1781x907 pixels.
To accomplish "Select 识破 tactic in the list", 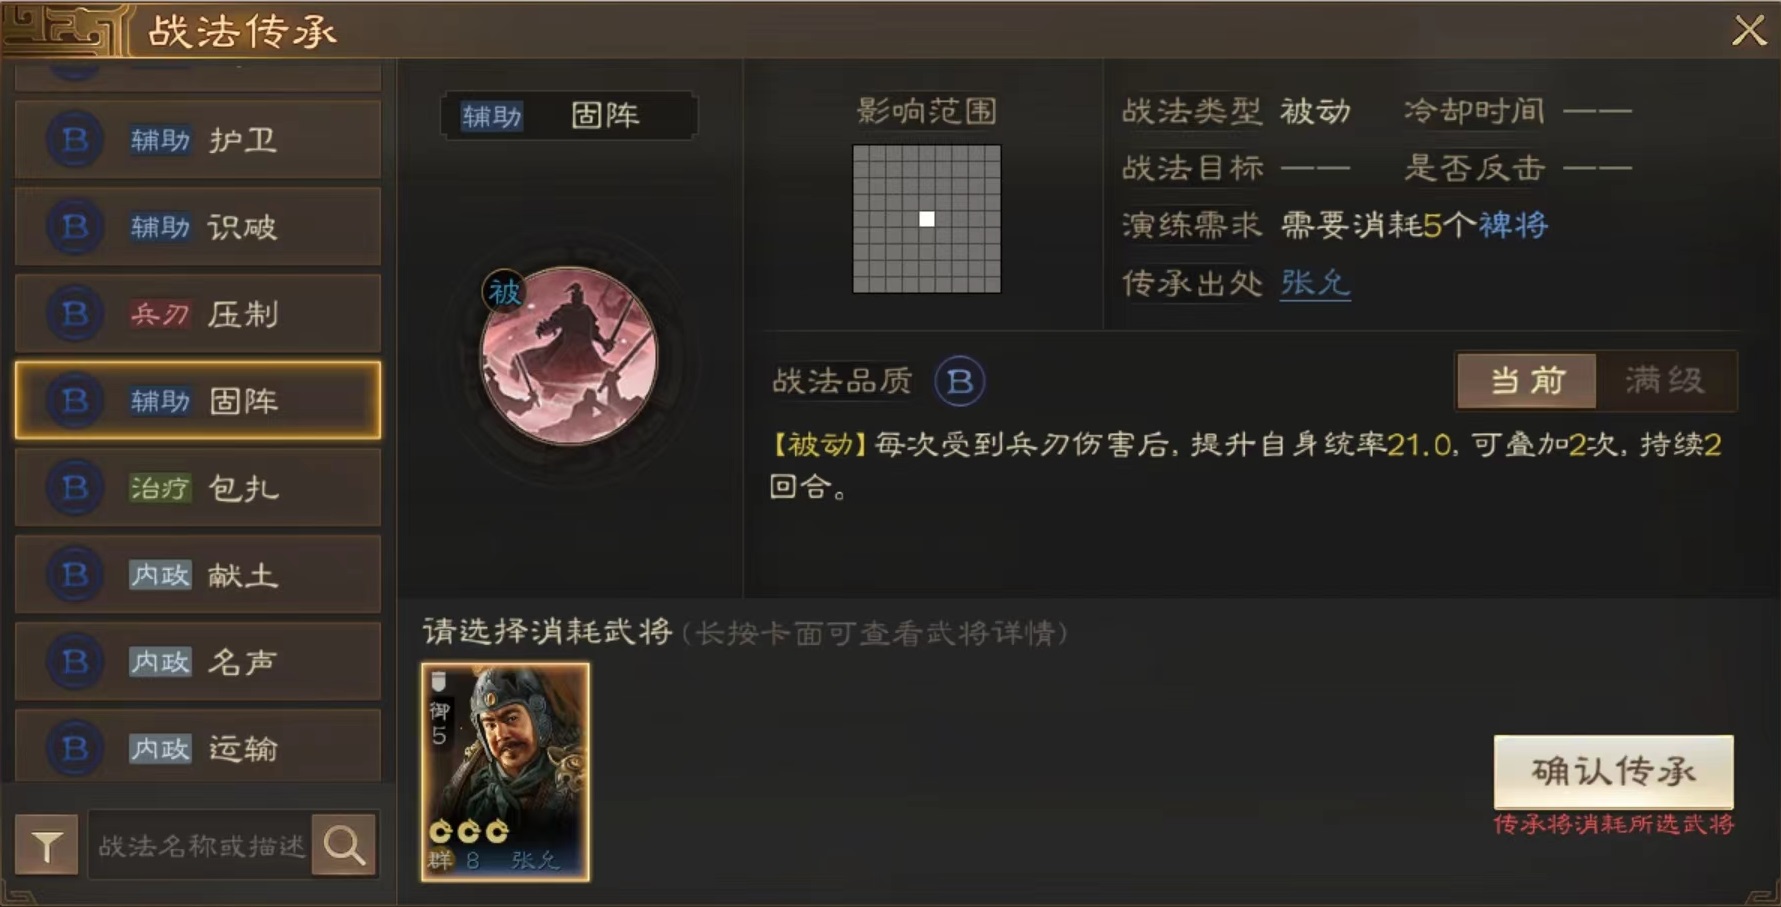I will coord(198,227).
